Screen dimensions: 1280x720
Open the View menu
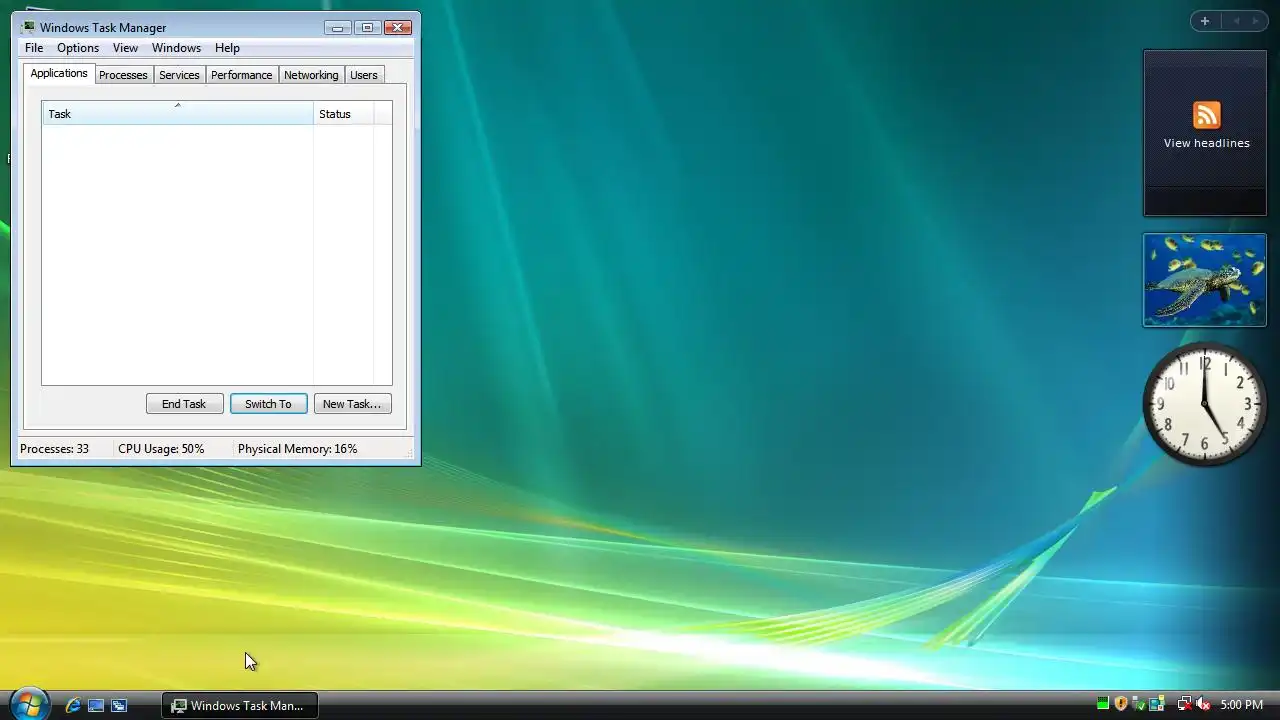point(125,48)
